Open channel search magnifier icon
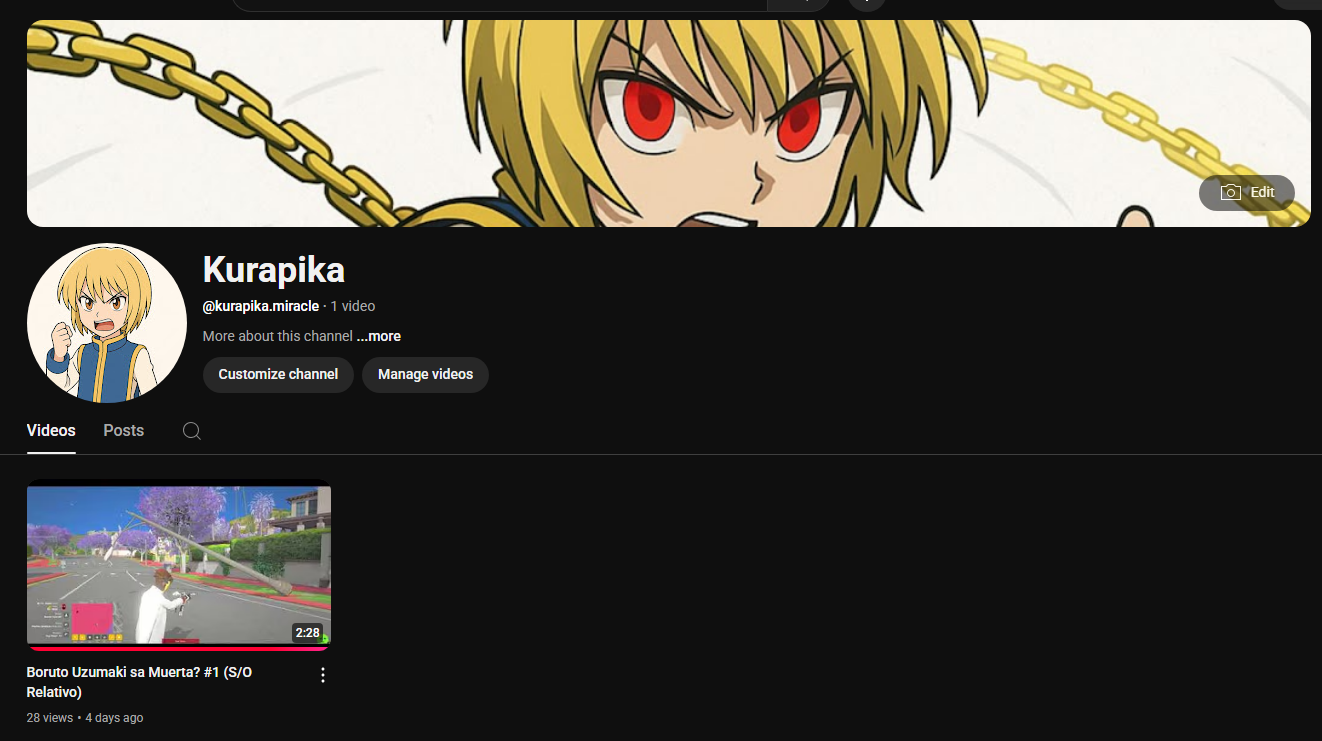 pyautogui.click(x=192, y=431)
